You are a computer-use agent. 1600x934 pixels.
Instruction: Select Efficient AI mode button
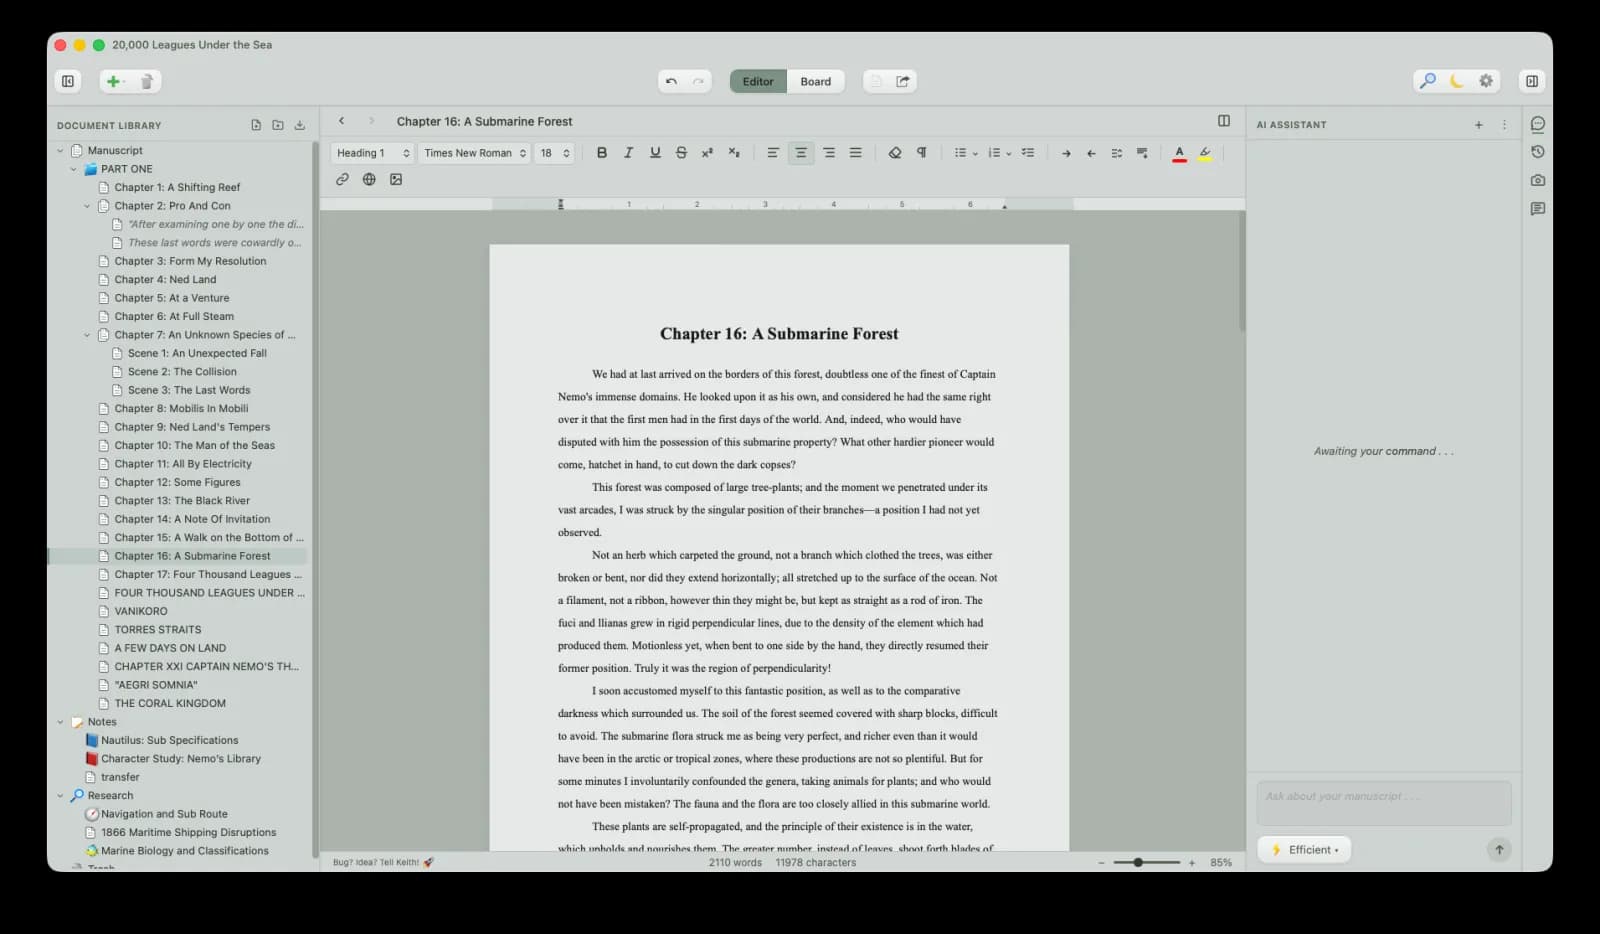[x=1304, y=850]
